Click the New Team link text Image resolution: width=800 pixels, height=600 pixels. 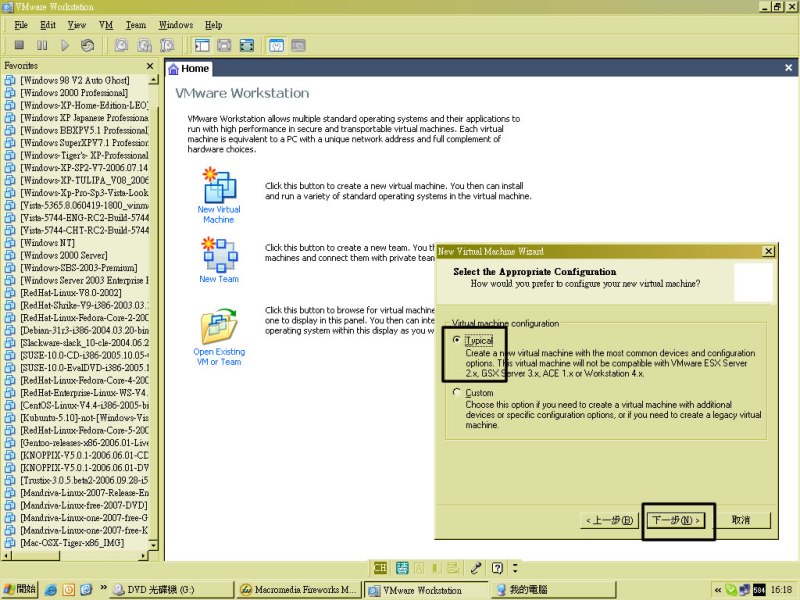pyautogui.click(x=219, y=279)
